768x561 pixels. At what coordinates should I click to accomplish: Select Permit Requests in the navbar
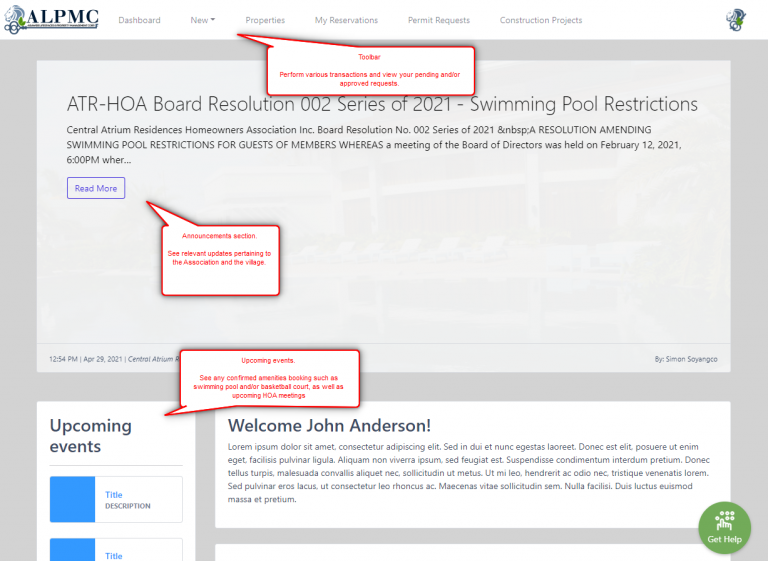438,20
